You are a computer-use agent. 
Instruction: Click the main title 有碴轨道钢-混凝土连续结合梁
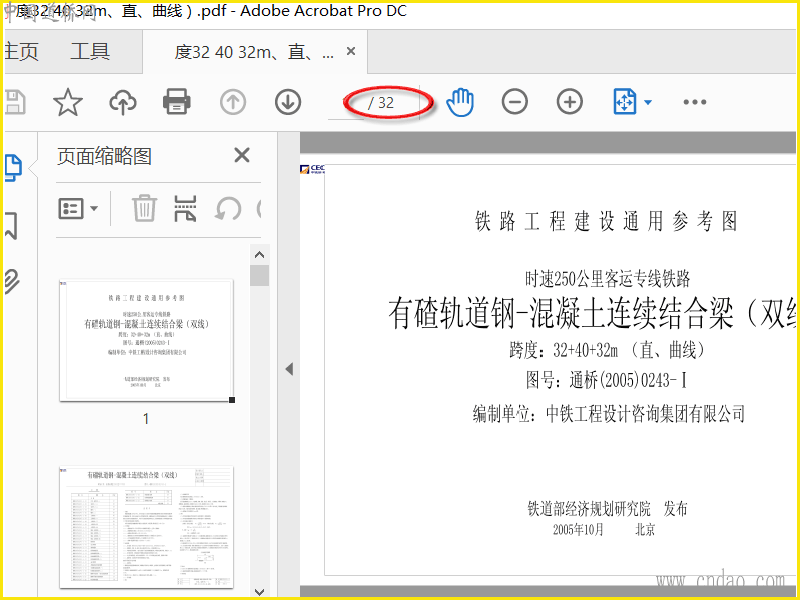click(x=591, y=313)
